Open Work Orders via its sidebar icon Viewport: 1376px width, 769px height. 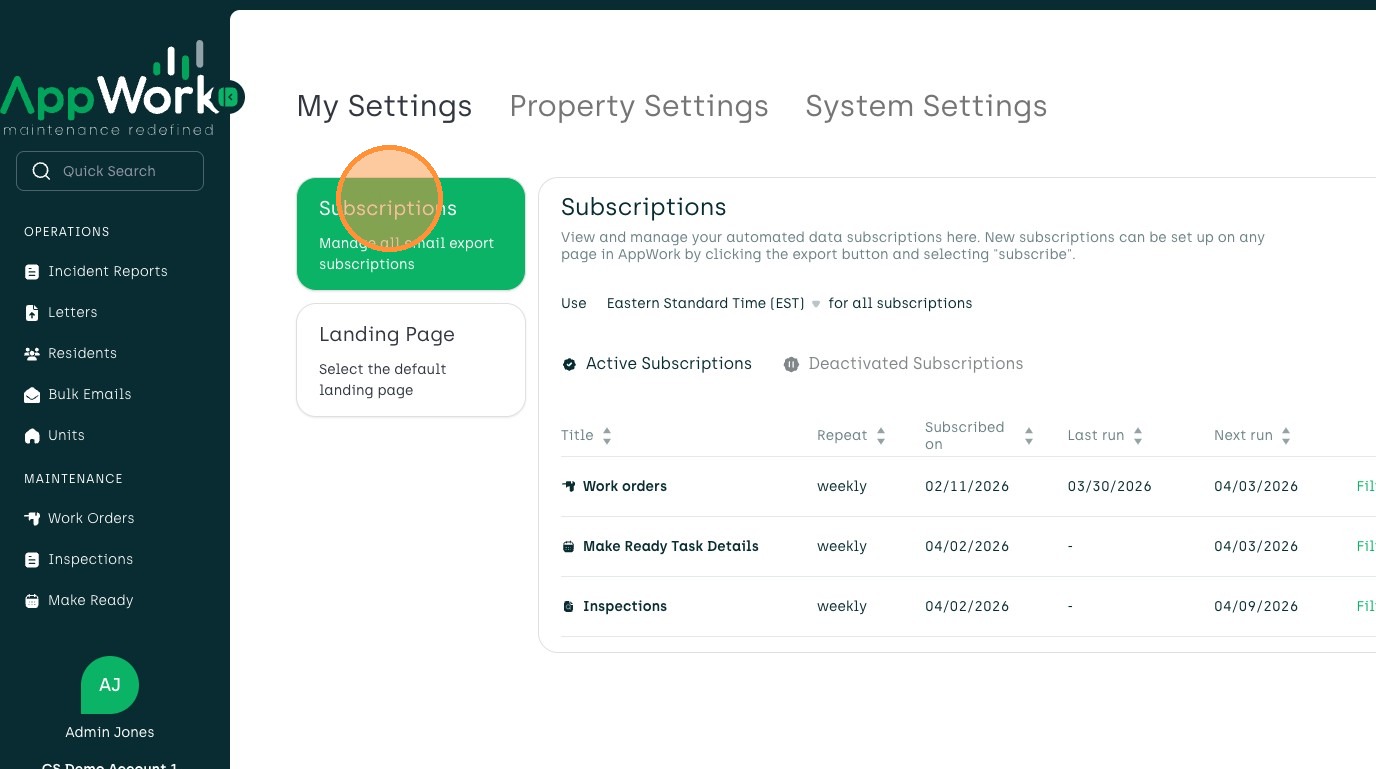click(x=32, y=519)
